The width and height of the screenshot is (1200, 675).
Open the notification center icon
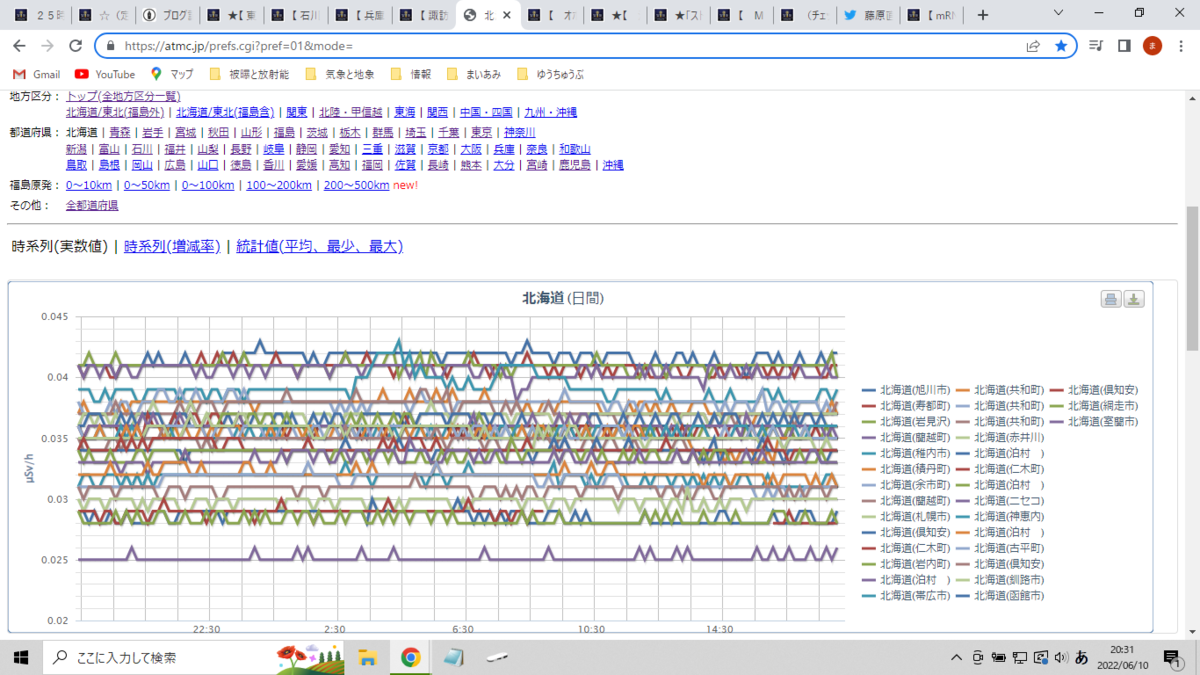coord(1171,657)
